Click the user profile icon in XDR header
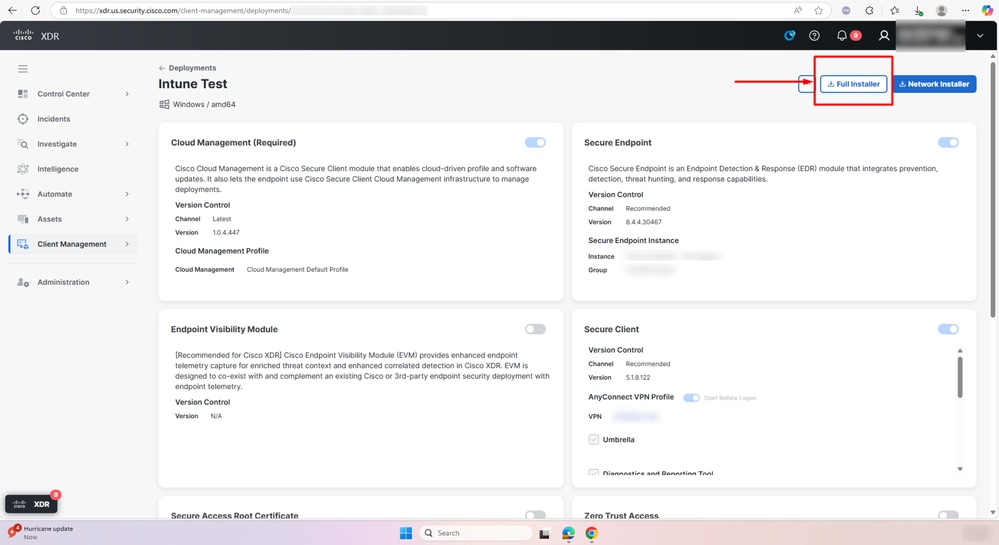999x545 pixels. [x=884, y=36]
